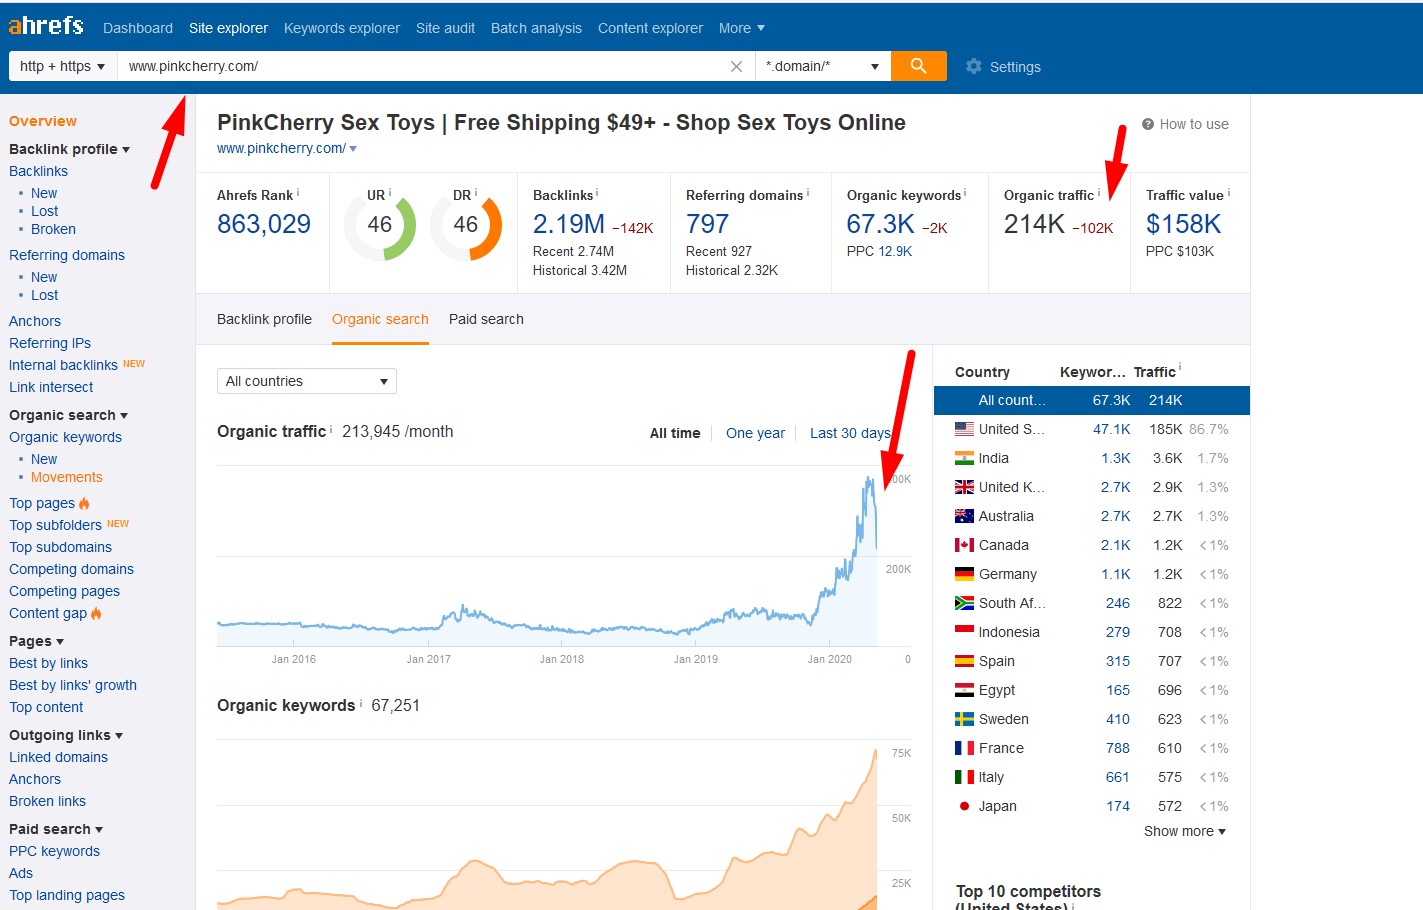Screen dimensions: 1423x910
Task: Click the Spain flag icon
Action: coord(964,661)
